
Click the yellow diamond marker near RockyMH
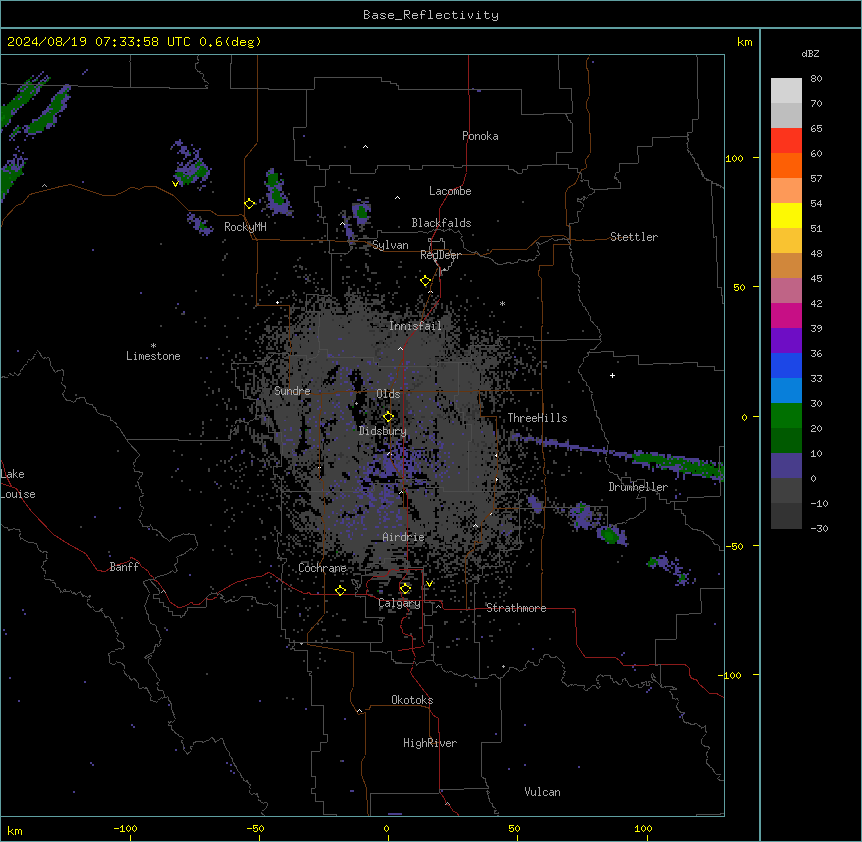pyautogui.click(x=249, y=204)
